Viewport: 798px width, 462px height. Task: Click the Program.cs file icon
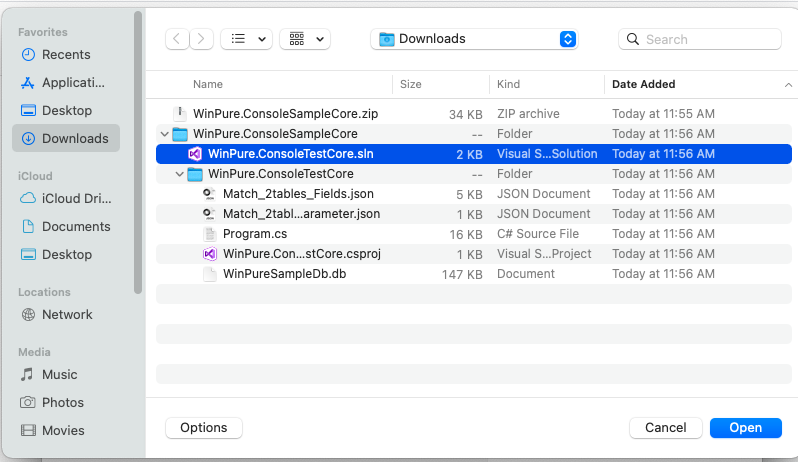[209, 234]
